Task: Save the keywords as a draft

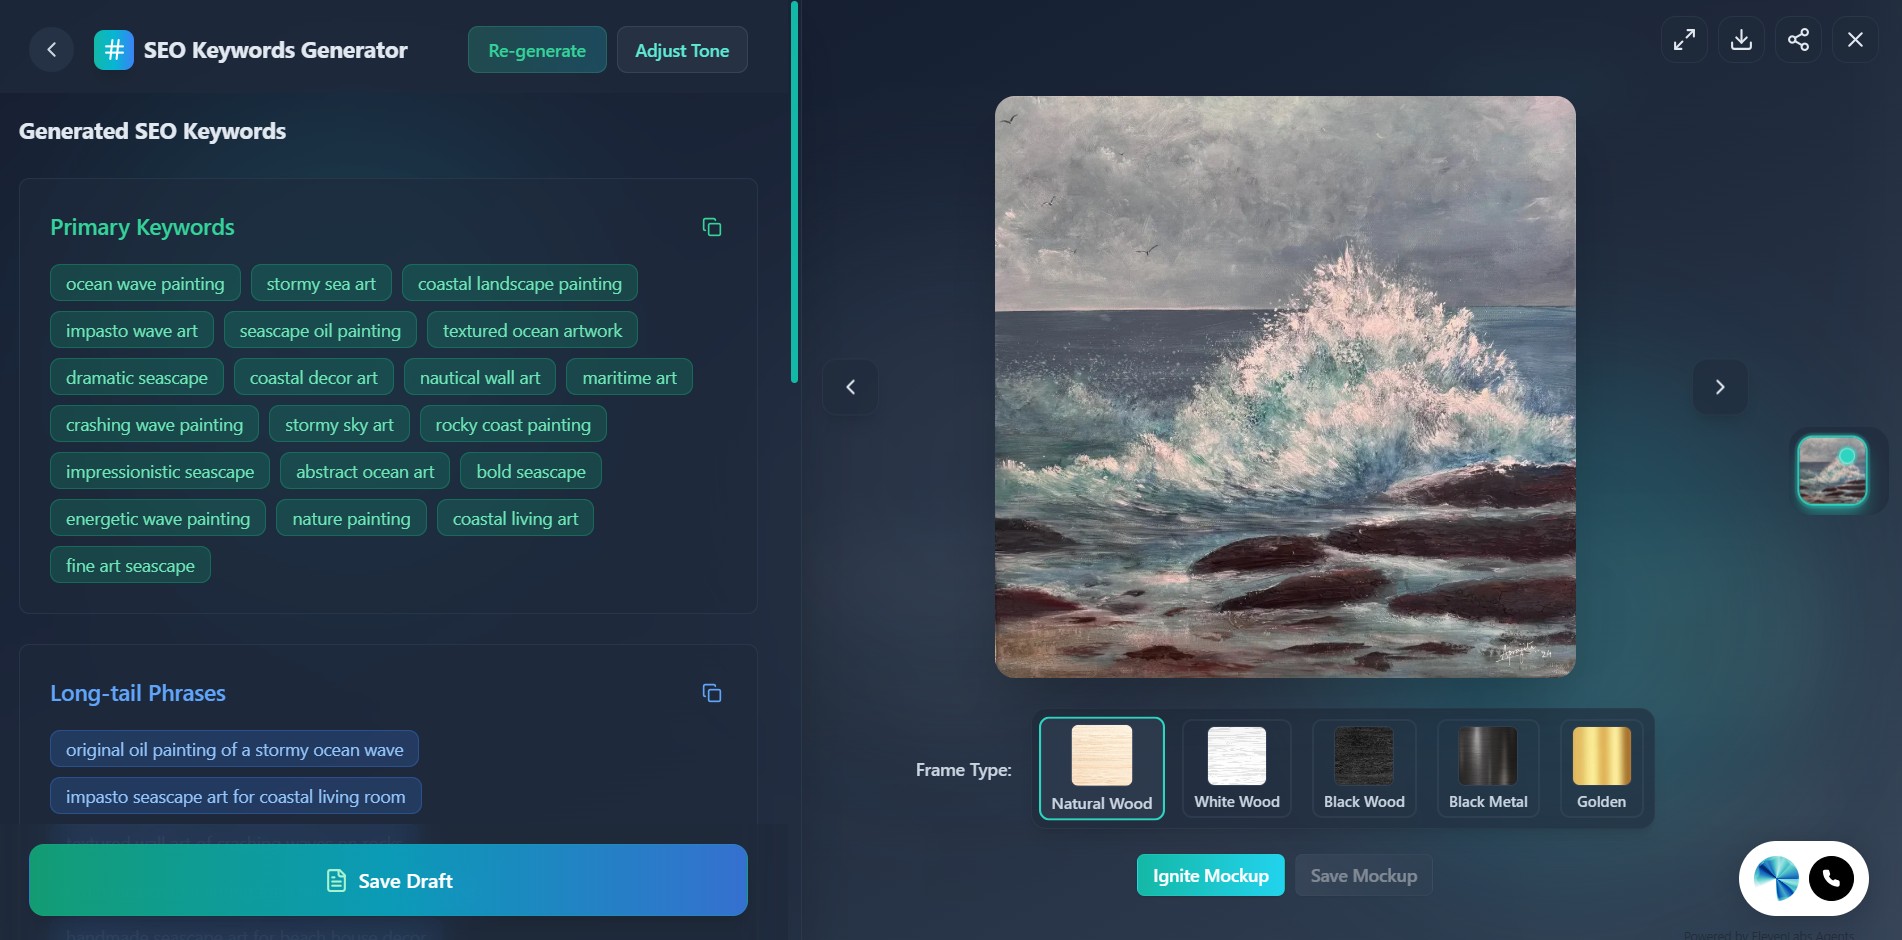Action: (x=388, y=880)
